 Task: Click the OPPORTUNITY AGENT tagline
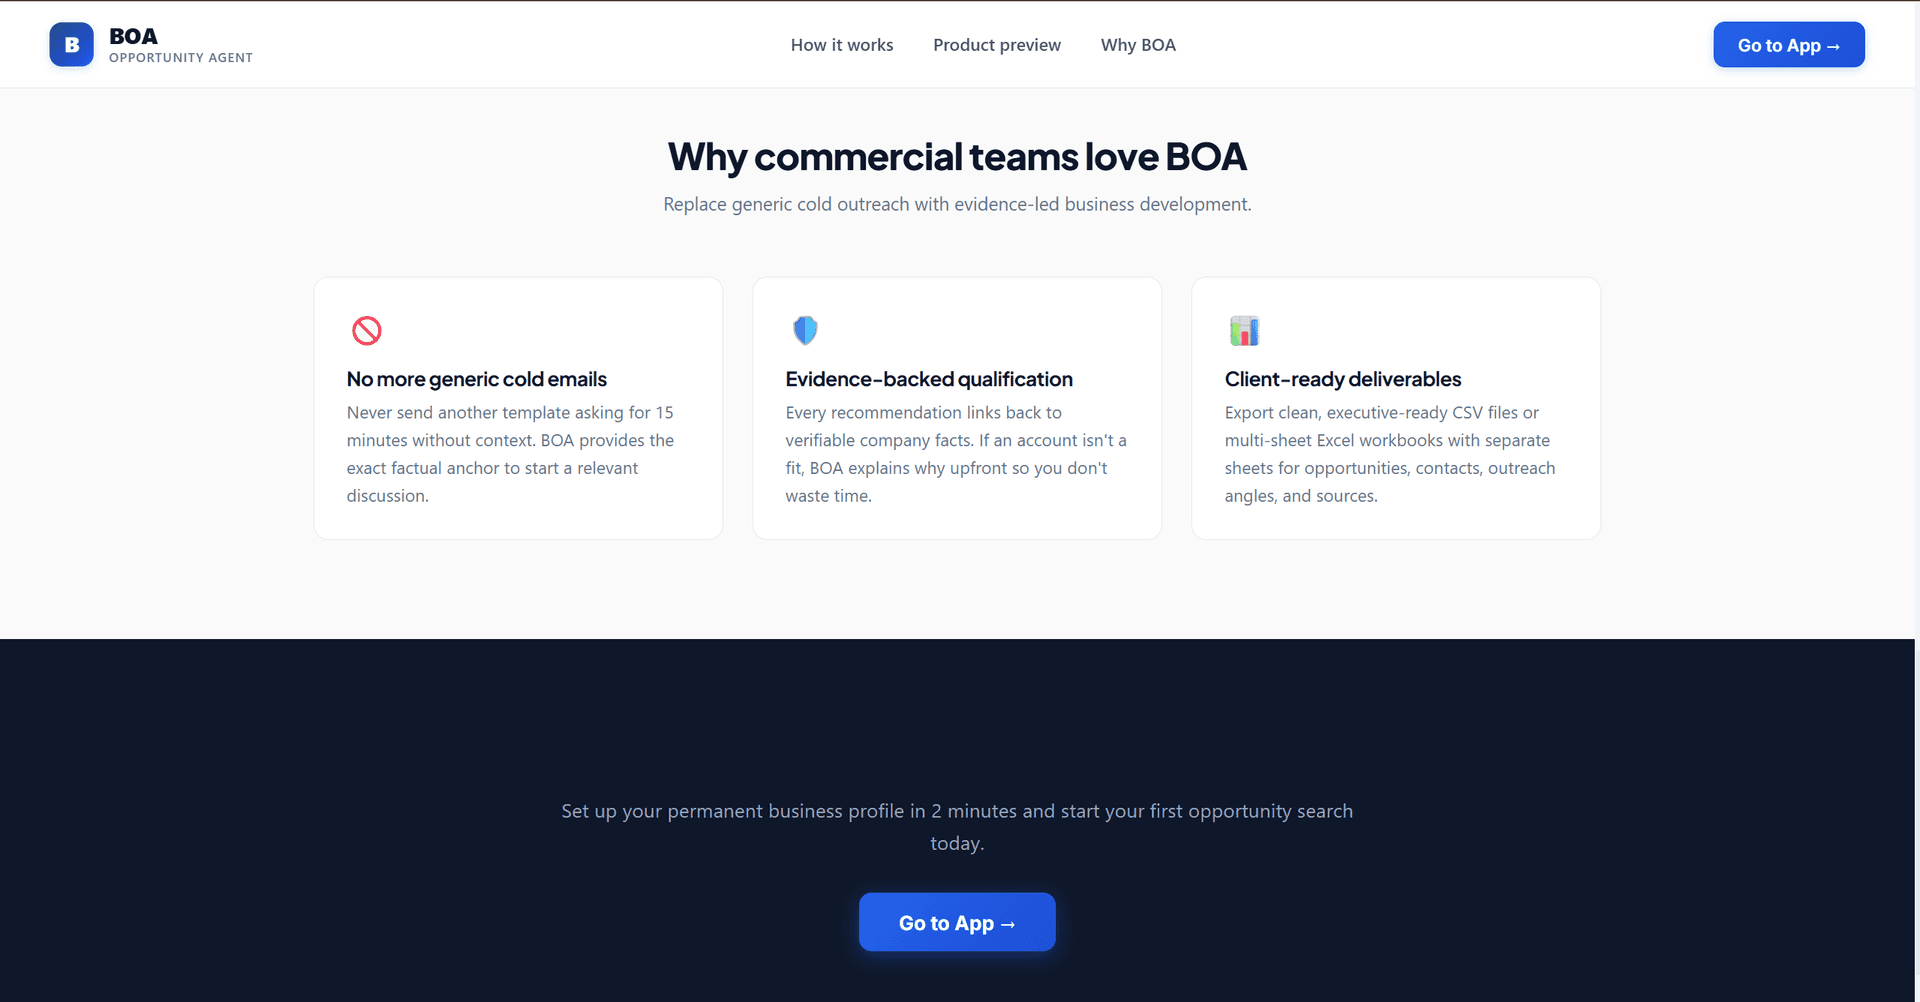[x=181, y=58]
